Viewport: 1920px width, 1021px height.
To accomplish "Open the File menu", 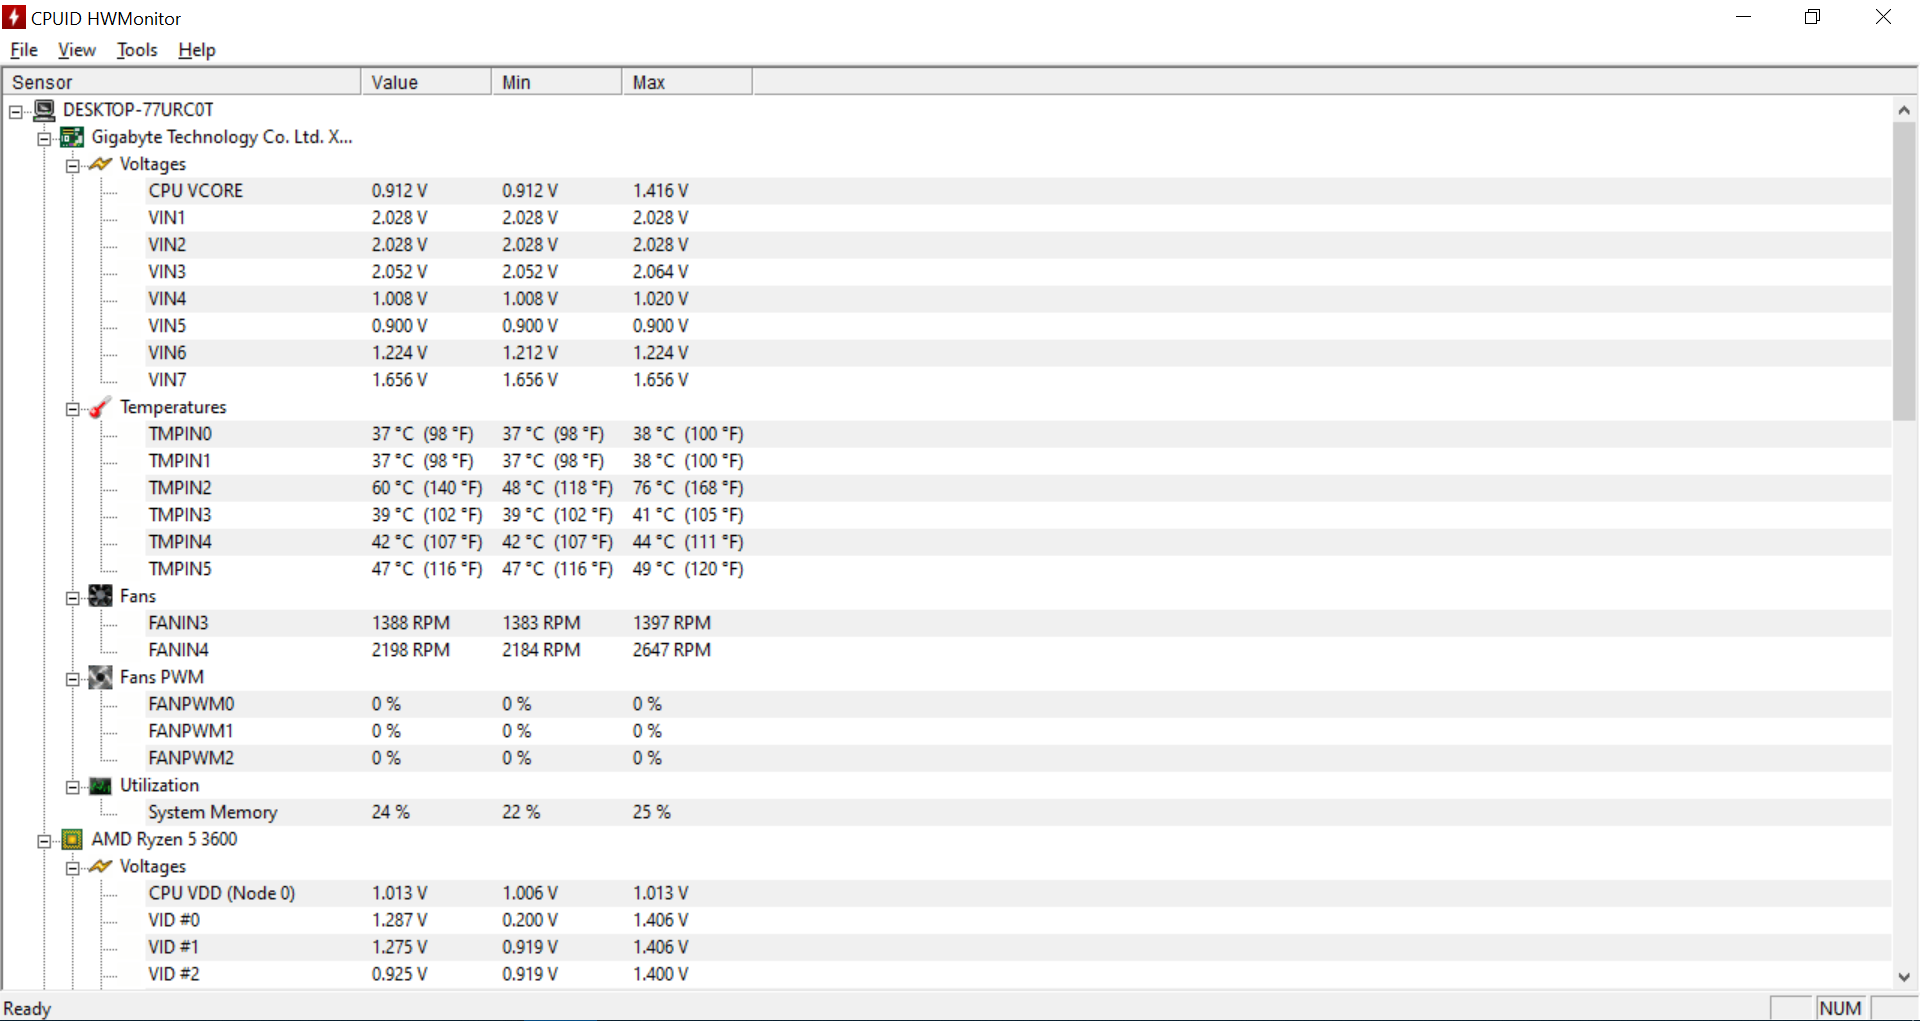I will tap(24, 50).
